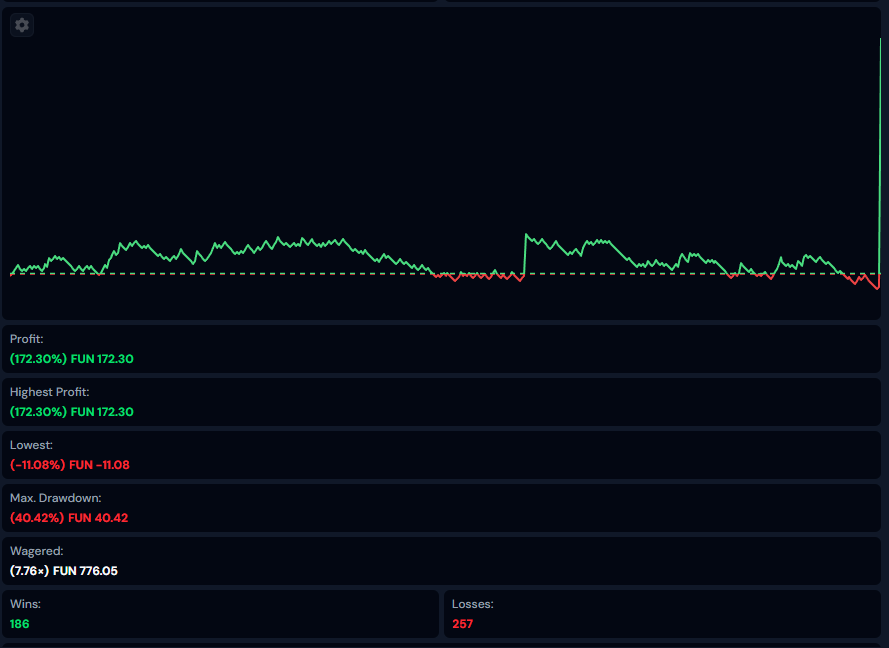
Task: Select the Max. Drawdown label
Action: (56, 498)
